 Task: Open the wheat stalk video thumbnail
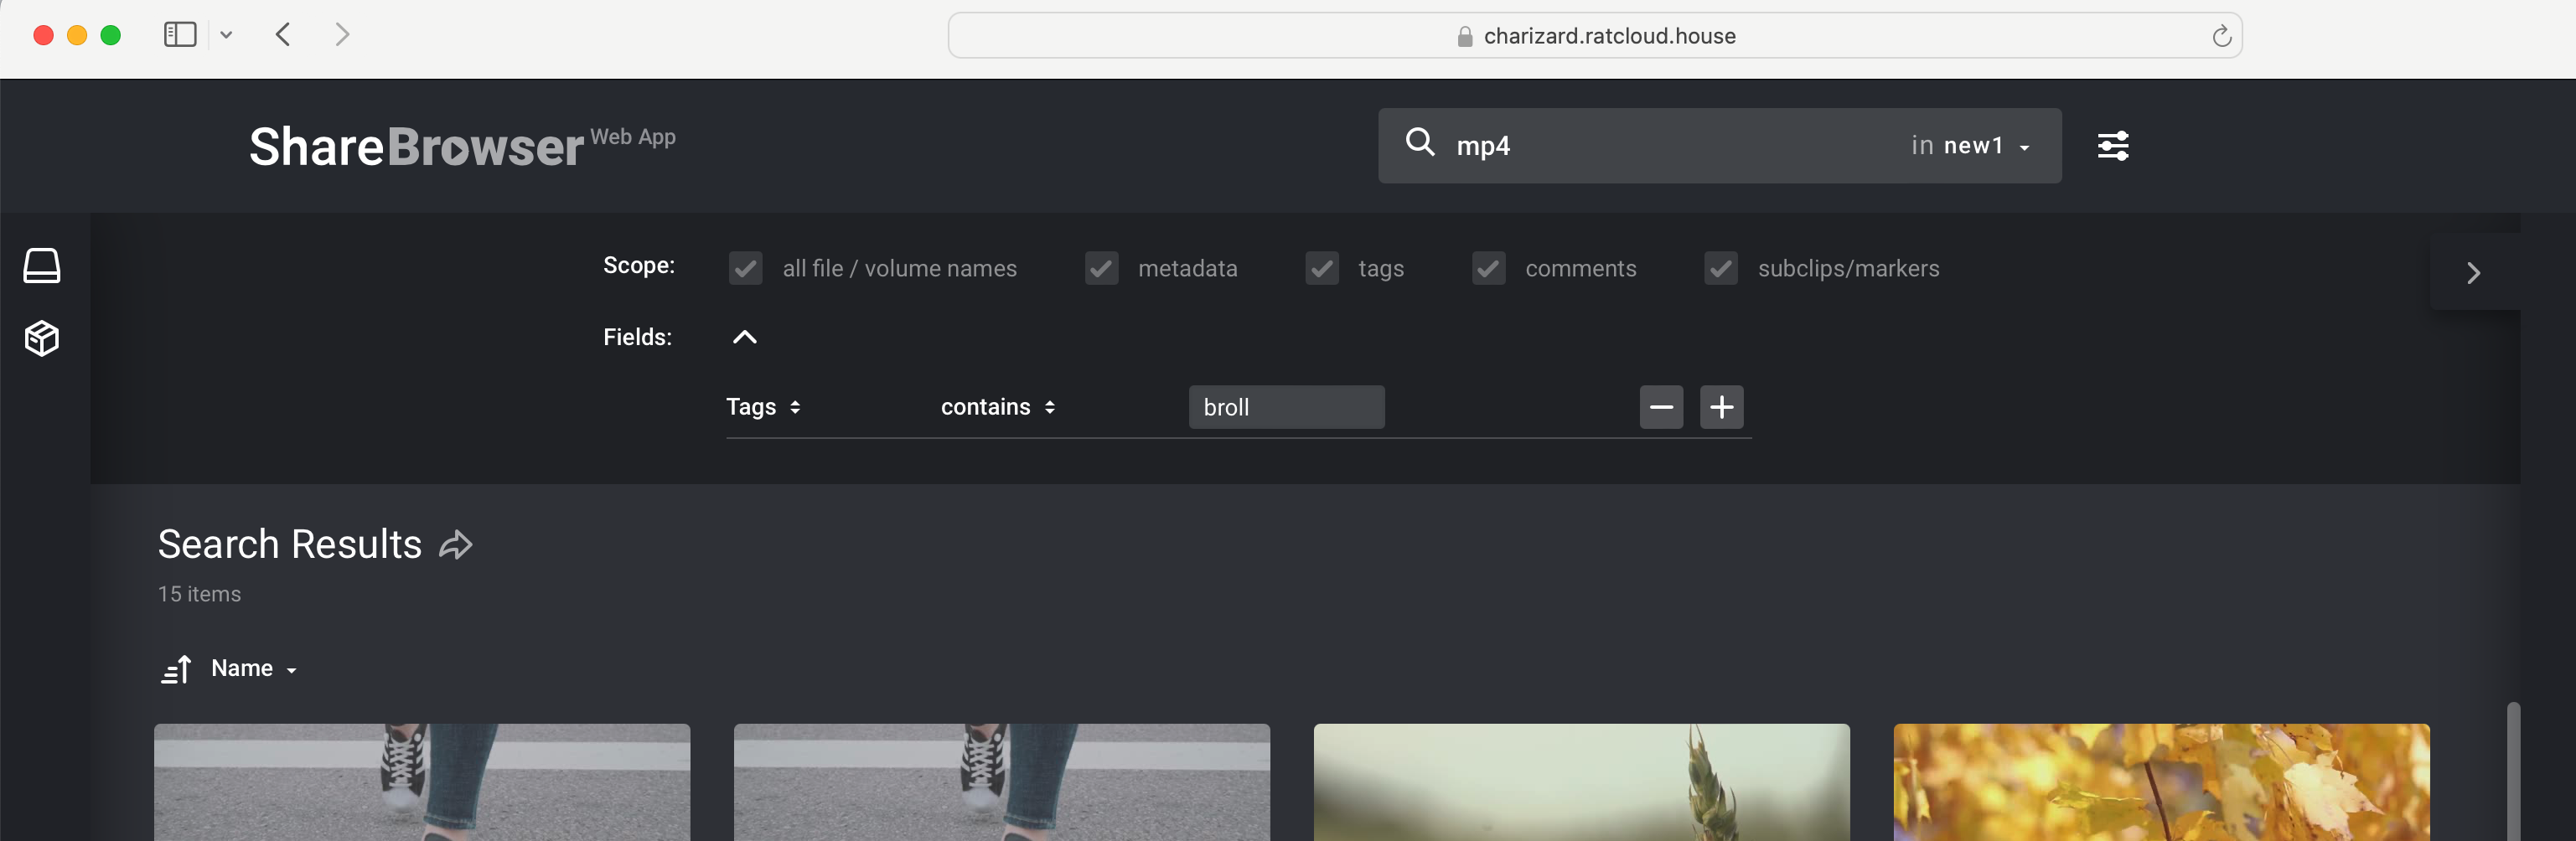1581,782
